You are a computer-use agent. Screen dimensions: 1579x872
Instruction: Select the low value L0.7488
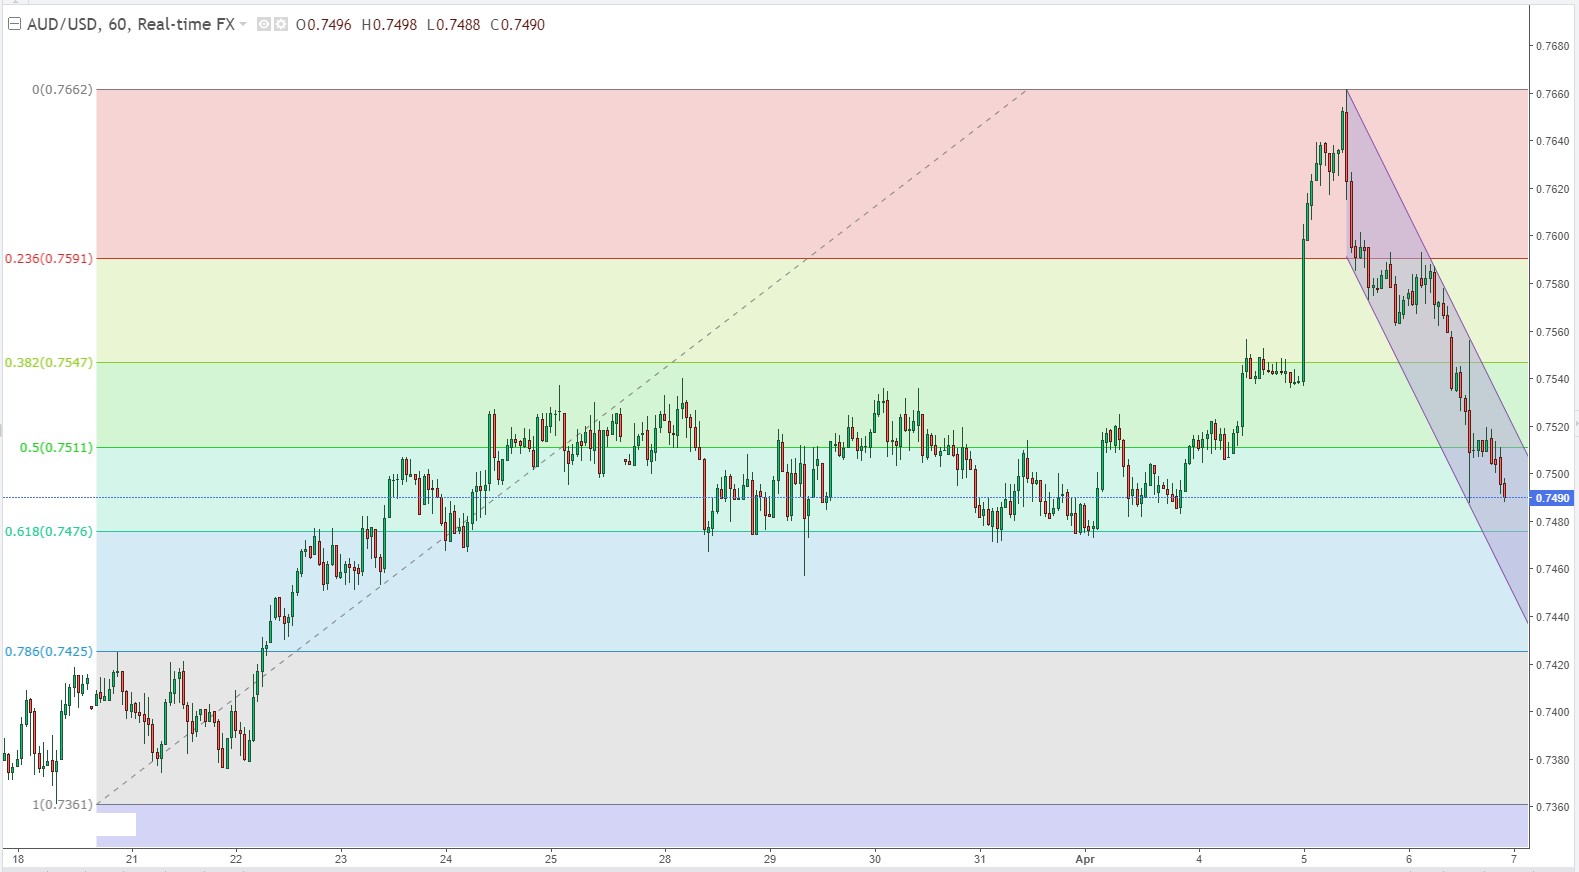click(x=453, y=24)
